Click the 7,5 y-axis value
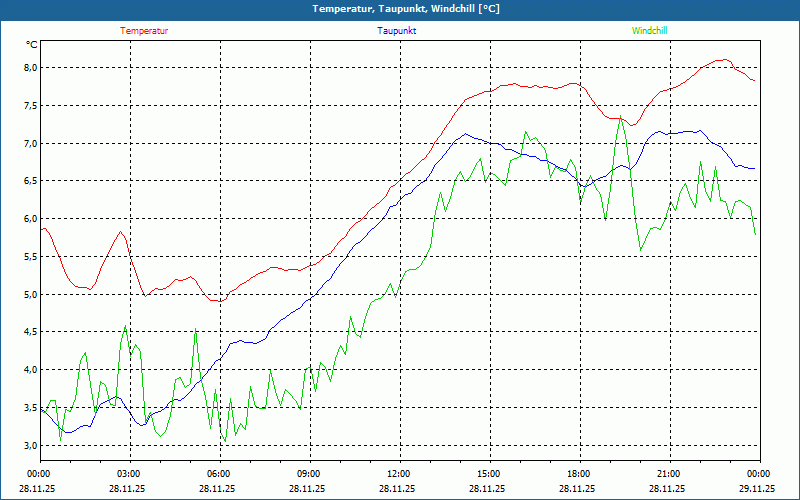800x500 pixels. tap(31, 106)
